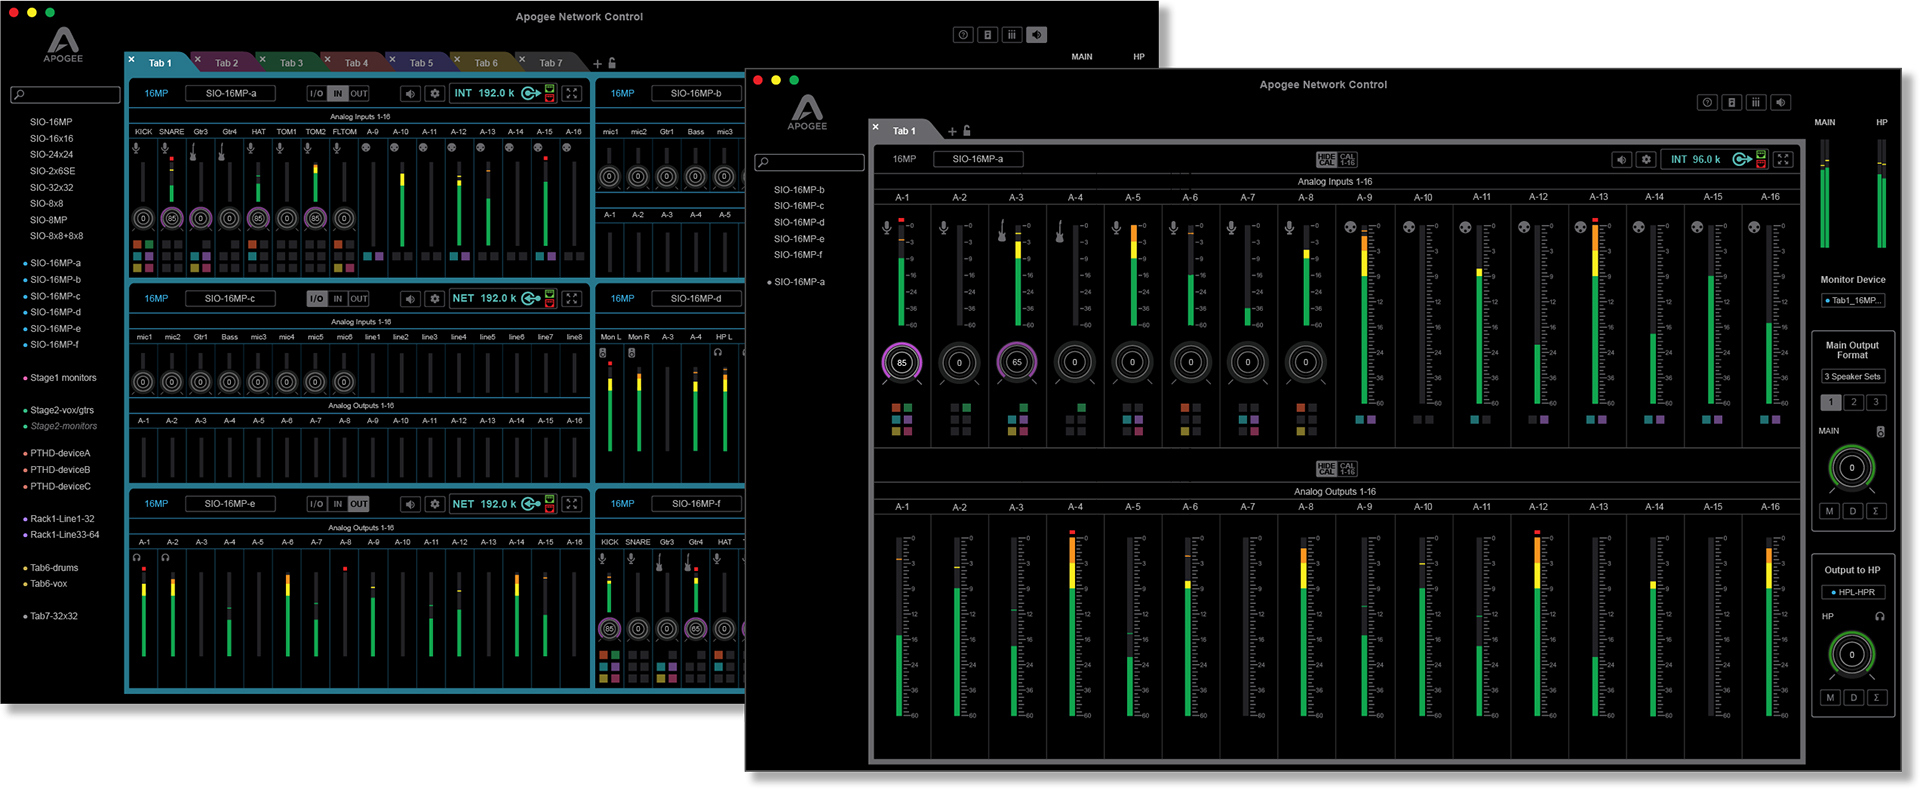This screenshot has height=789, width=1920.
Task: Select Rack1-Line1-32 in back window sidebar
Action: [x=62, y=519]
